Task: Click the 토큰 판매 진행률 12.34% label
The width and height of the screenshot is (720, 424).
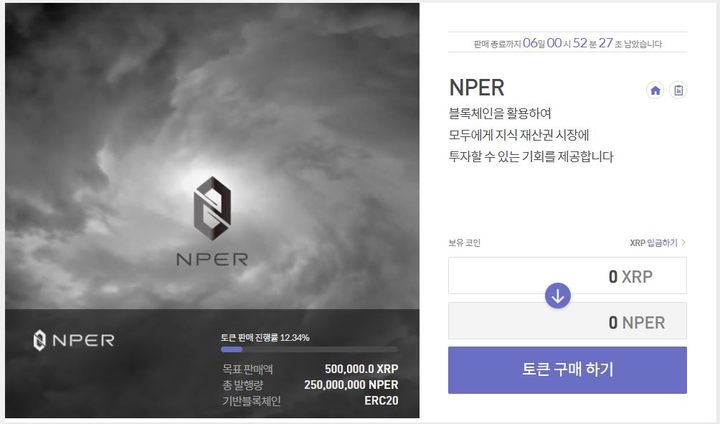Action: 265,338
